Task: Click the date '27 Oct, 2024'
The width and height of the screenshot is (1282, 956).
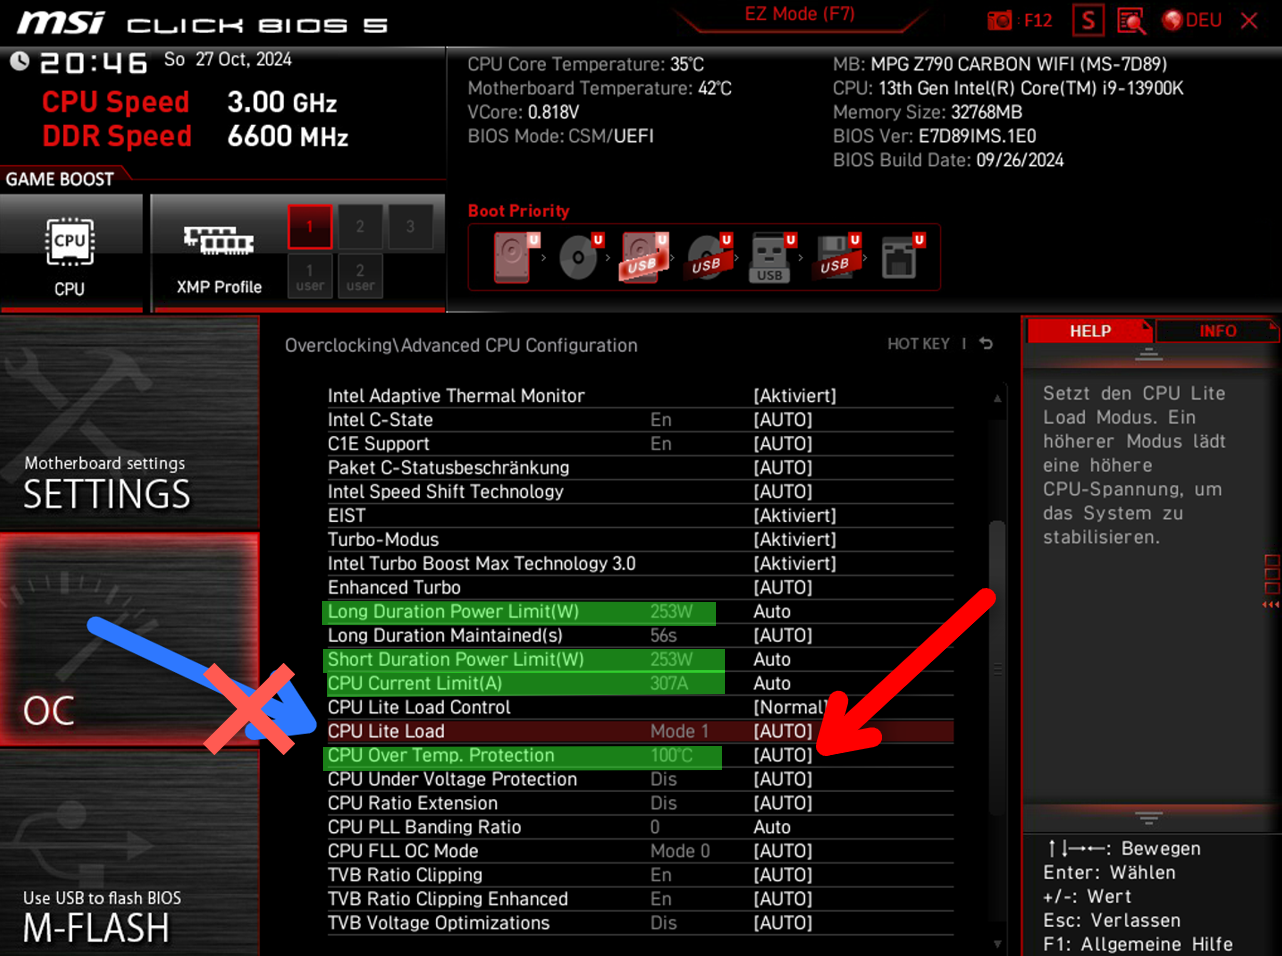Action: point(244,60)
